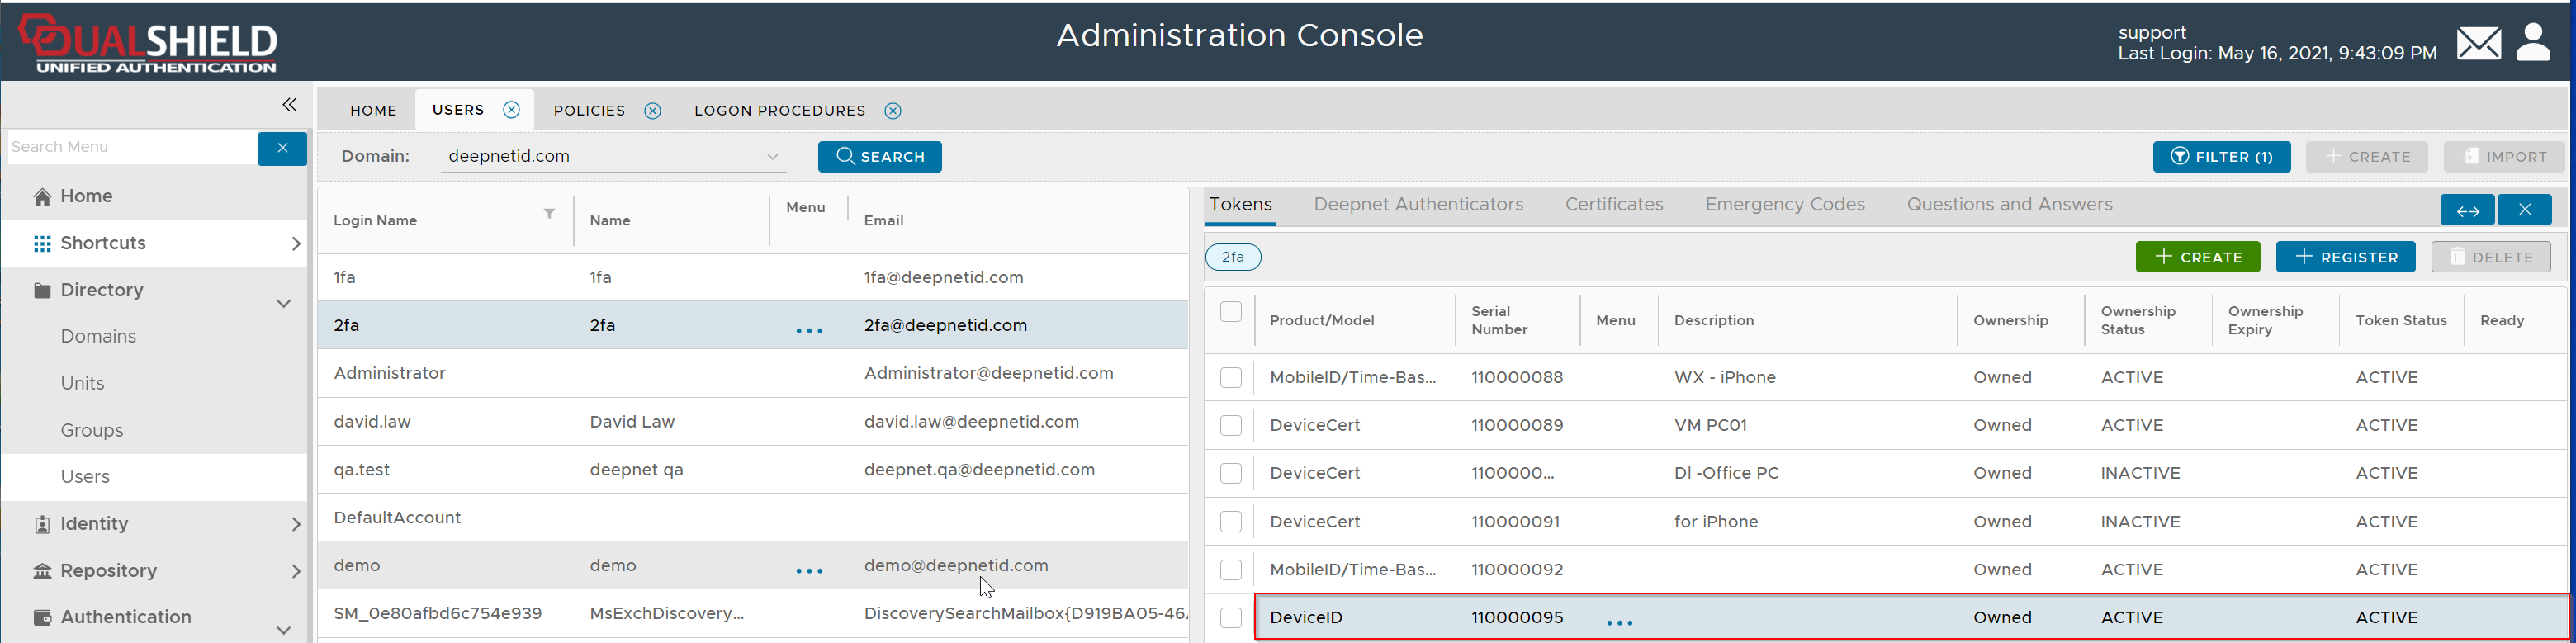Click the Register token button
The image size is (2576, 643).
pyautogui.click(x=2345, y=257)
